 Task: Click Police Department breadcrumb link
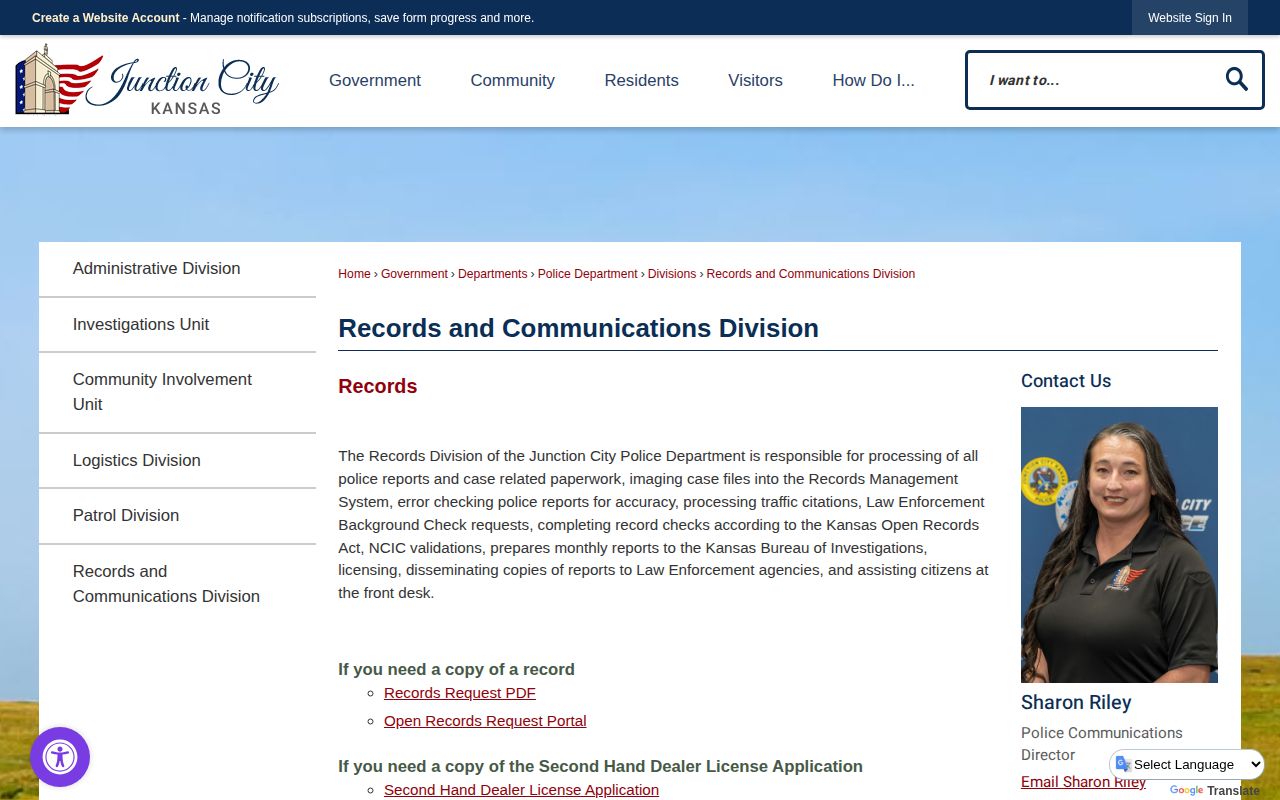[x=587, y=274]
